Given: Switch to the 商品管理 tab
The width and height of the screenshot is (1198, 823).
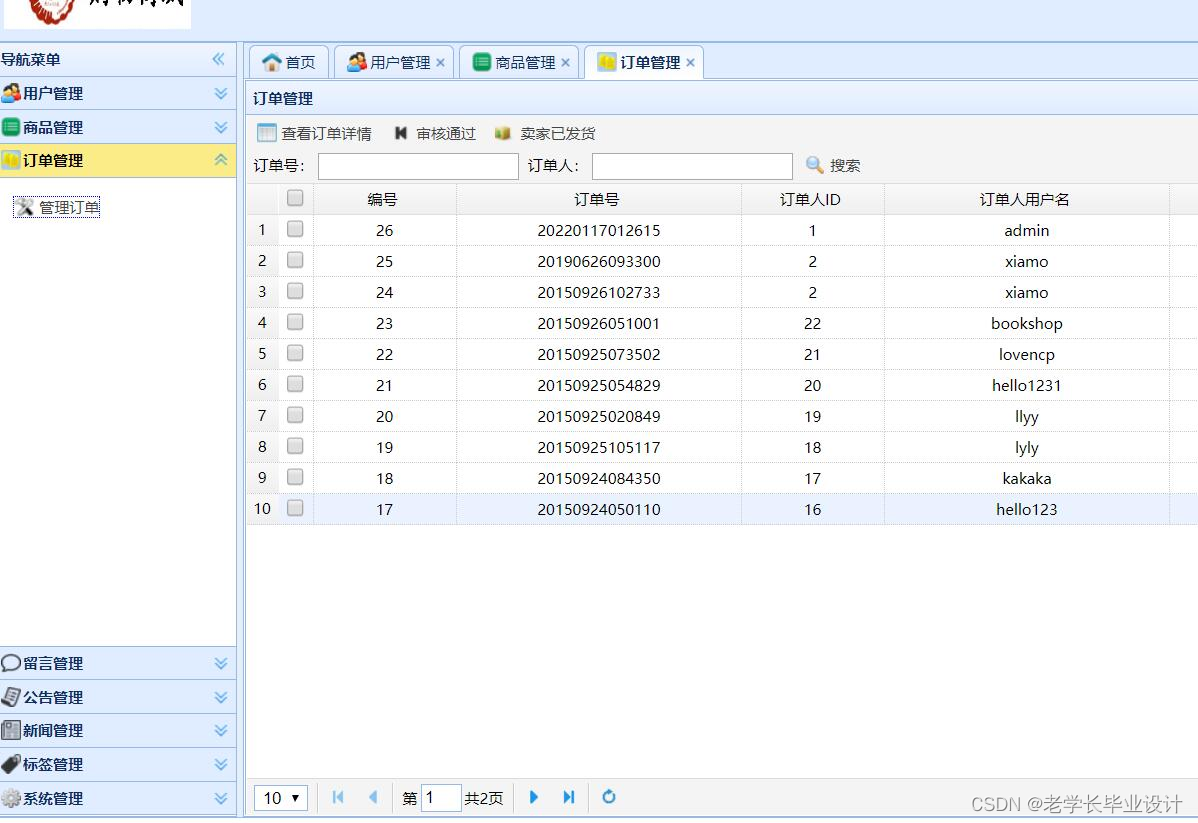Looking at the screenshot, I should tap(520, 62).
